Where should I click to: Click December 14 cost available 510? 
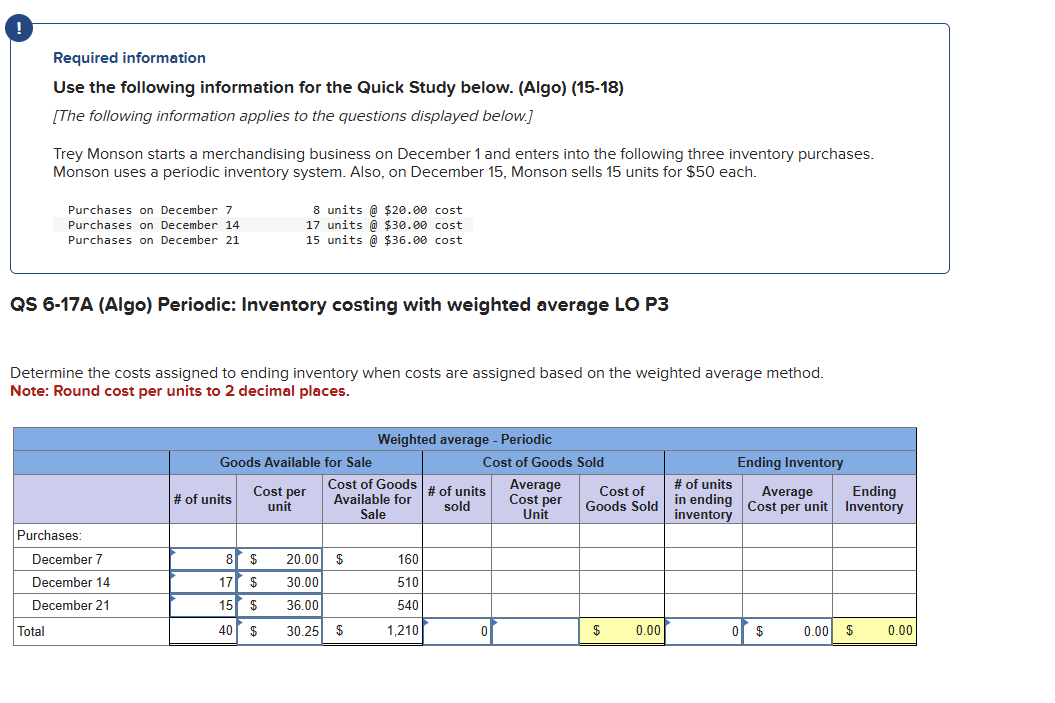click(x=373, y=582)
